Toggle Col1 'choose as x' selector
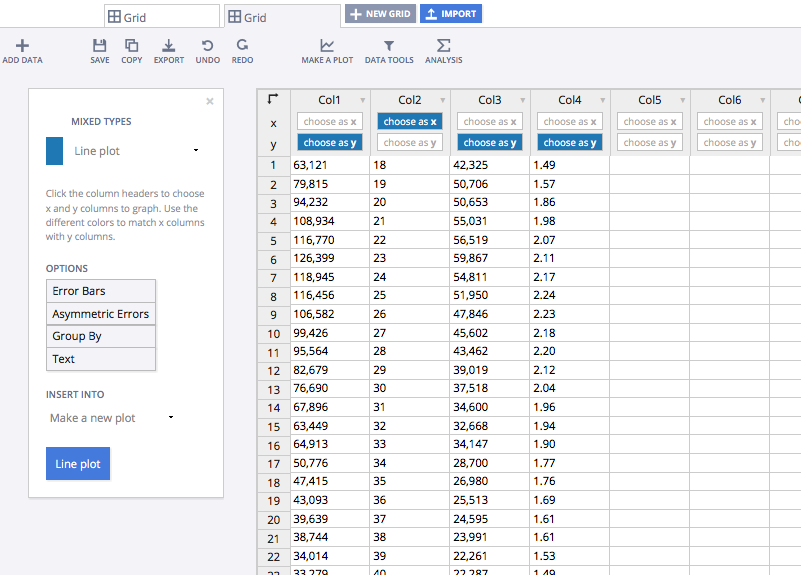 click(x=330, y=122)
